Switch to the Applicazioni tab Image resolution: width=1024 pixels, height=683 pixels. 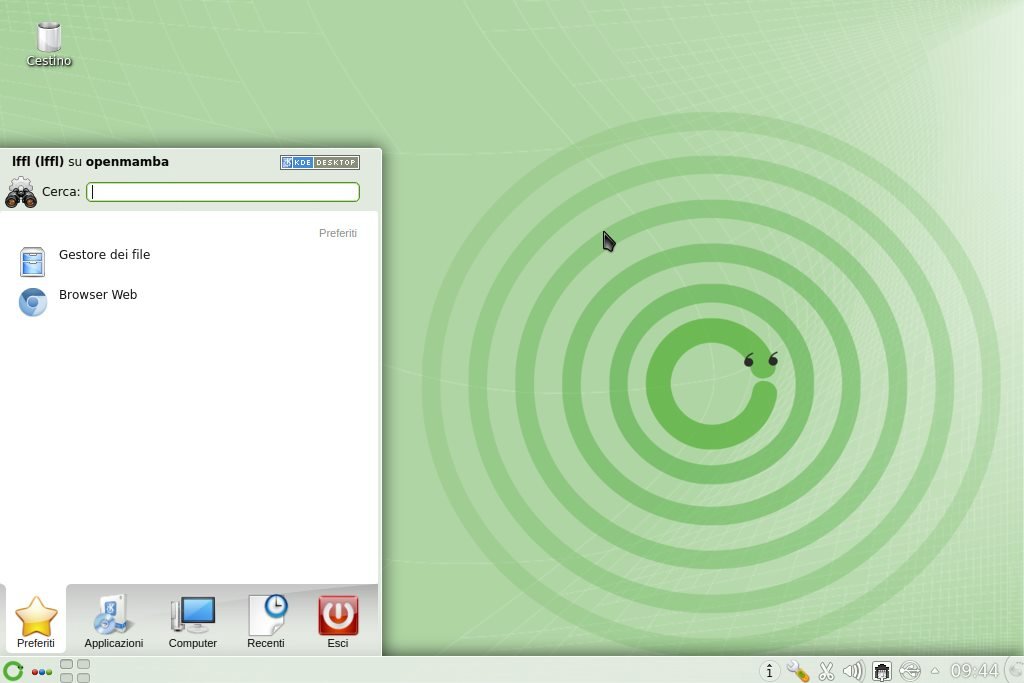coord(114,621)
